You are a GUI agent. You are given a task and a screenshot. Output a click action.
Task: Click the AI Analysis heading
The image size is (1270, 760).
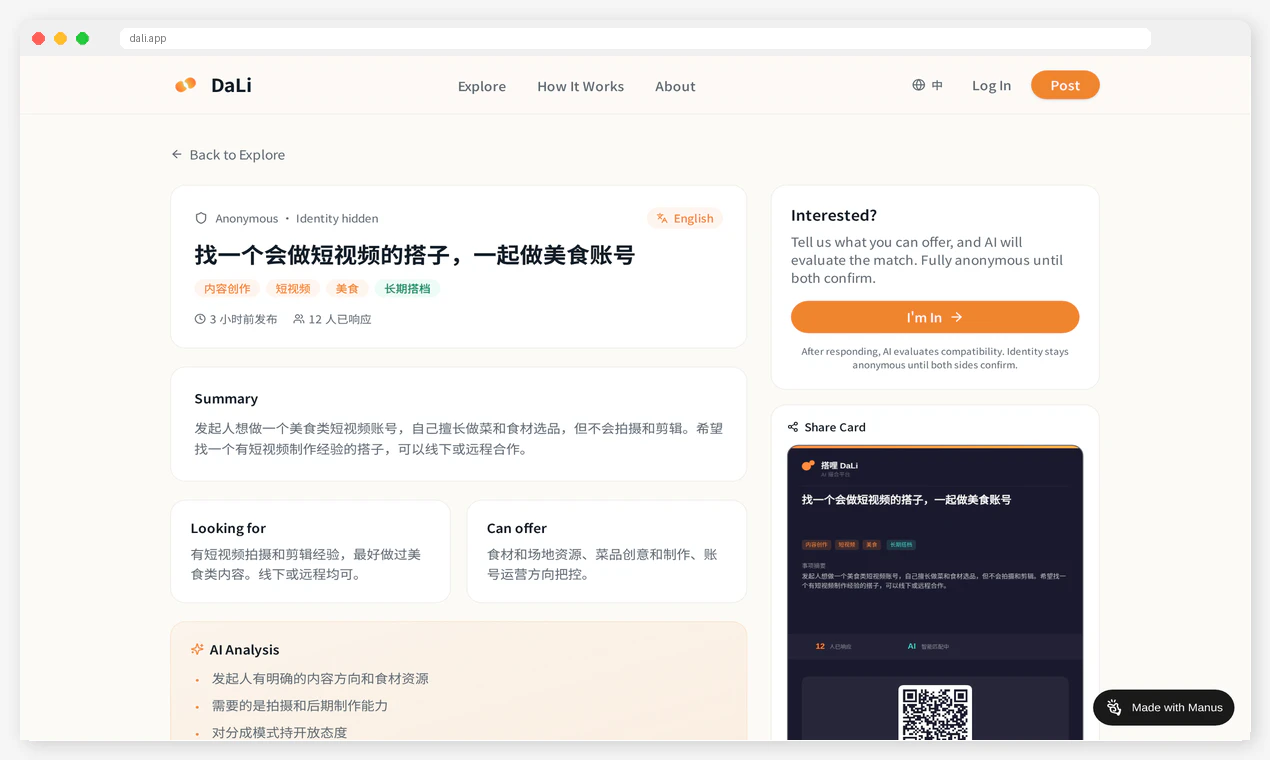[x=244, y=650]
